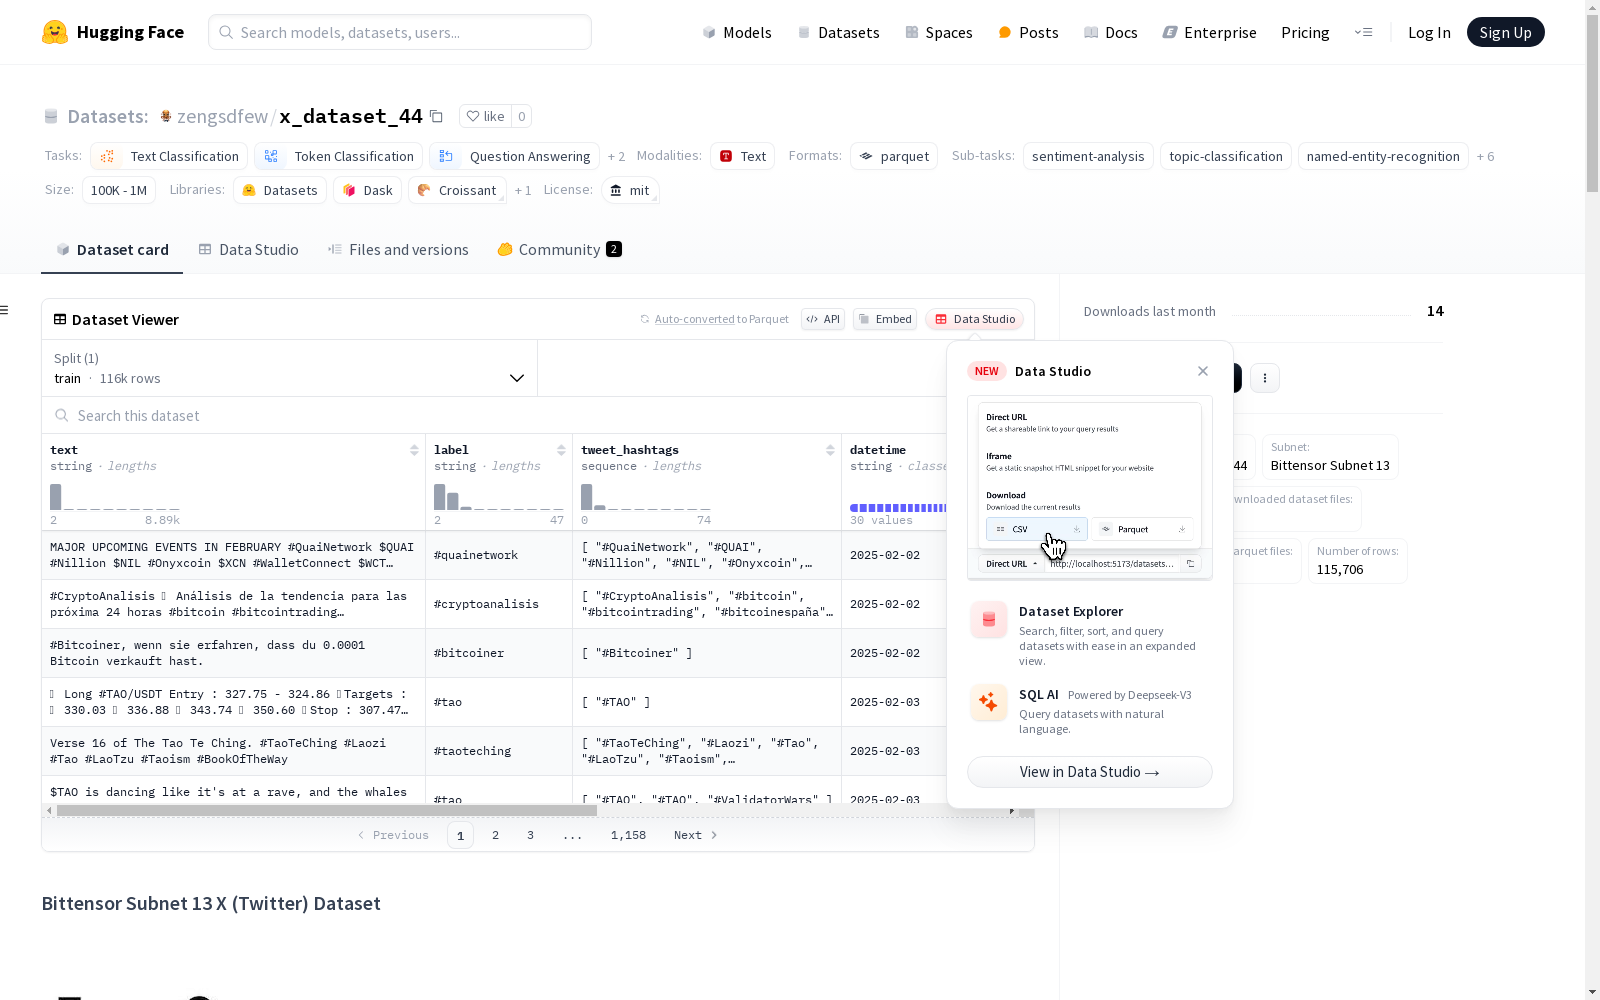Copy dataset name with the copy icon
Viewport: 1600px width, 1000px height.
coord(436,116)
